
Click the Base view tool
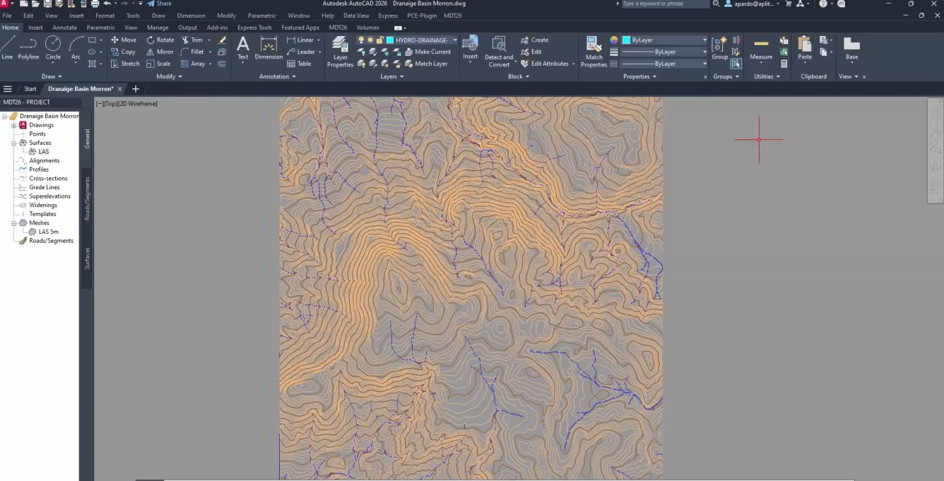click(x=851, y=48)
